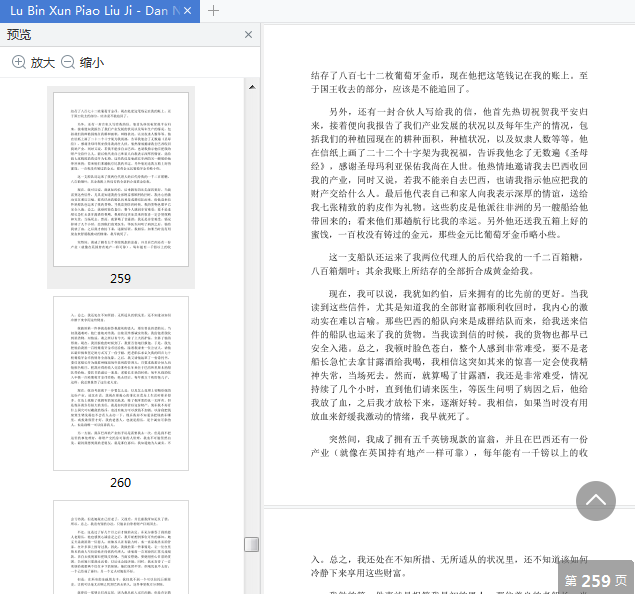The width and height of the screenshot is (635, 594).
Task: Click the 259 label under the first thumbnail
Action: pos(121,279)
